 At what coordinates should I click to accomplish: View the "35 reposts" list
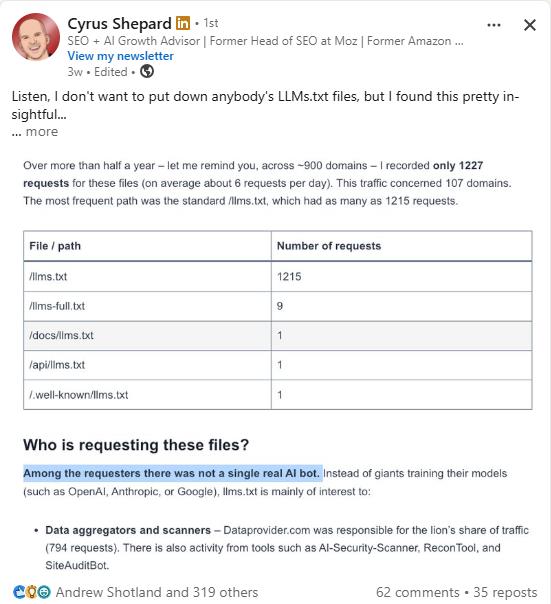505,592
